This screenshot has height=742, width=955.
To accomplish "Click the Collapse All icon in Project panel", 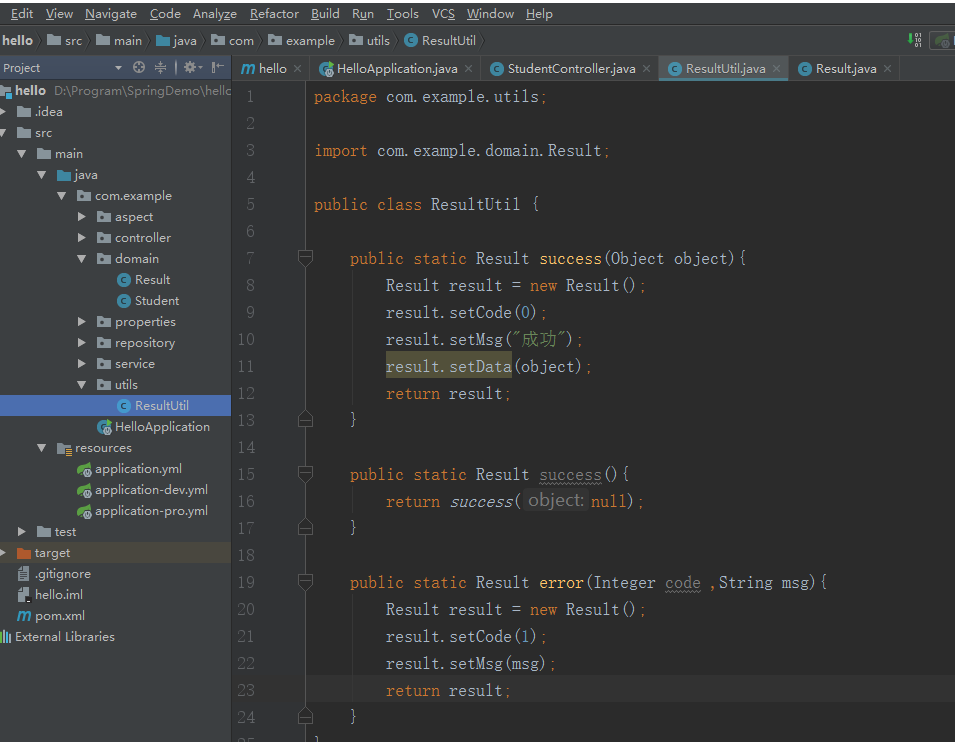I will (160, 68).
